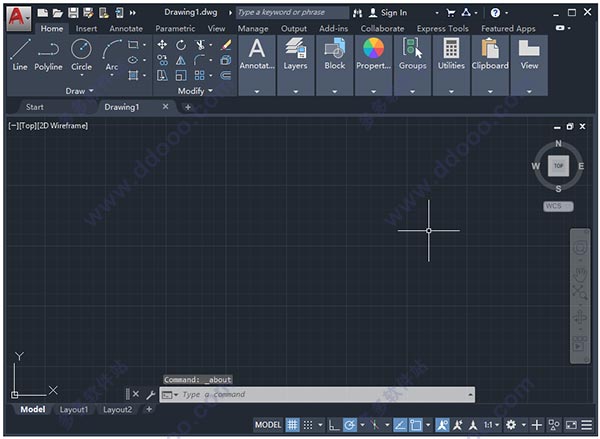Click the WCS coordinate system button
Image resolution: width=600 pixels, height=439 pixels.
[x=558, y=206]
